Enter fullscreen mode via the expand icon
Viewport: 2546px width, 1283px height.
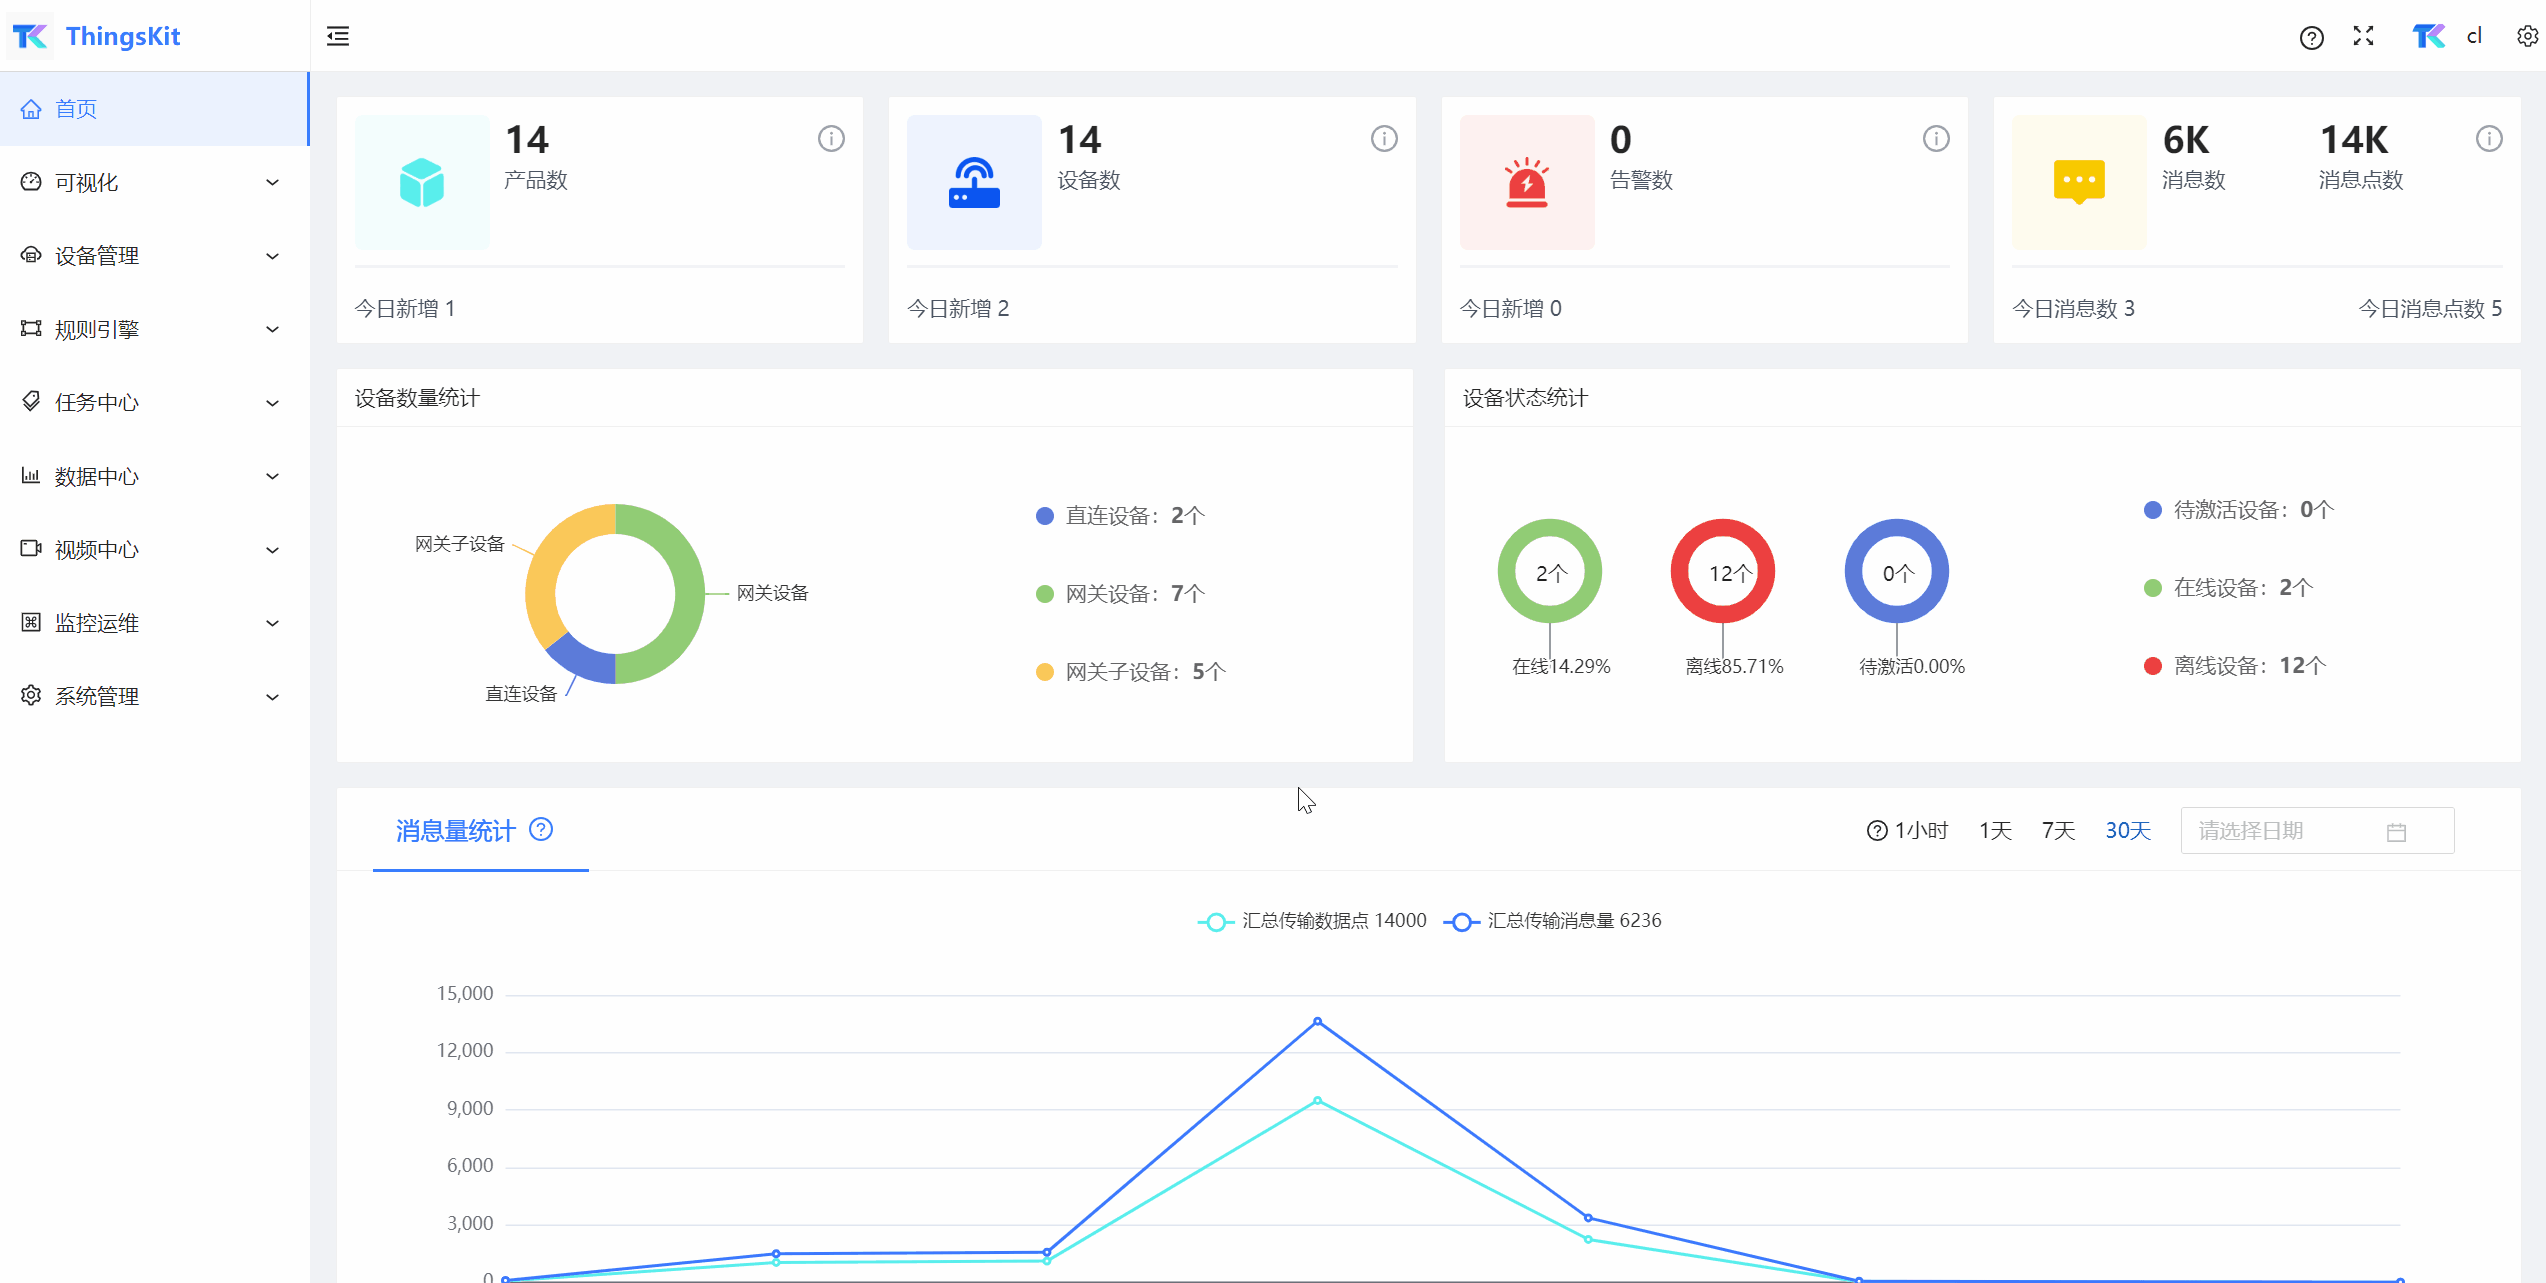(2363, 36)
